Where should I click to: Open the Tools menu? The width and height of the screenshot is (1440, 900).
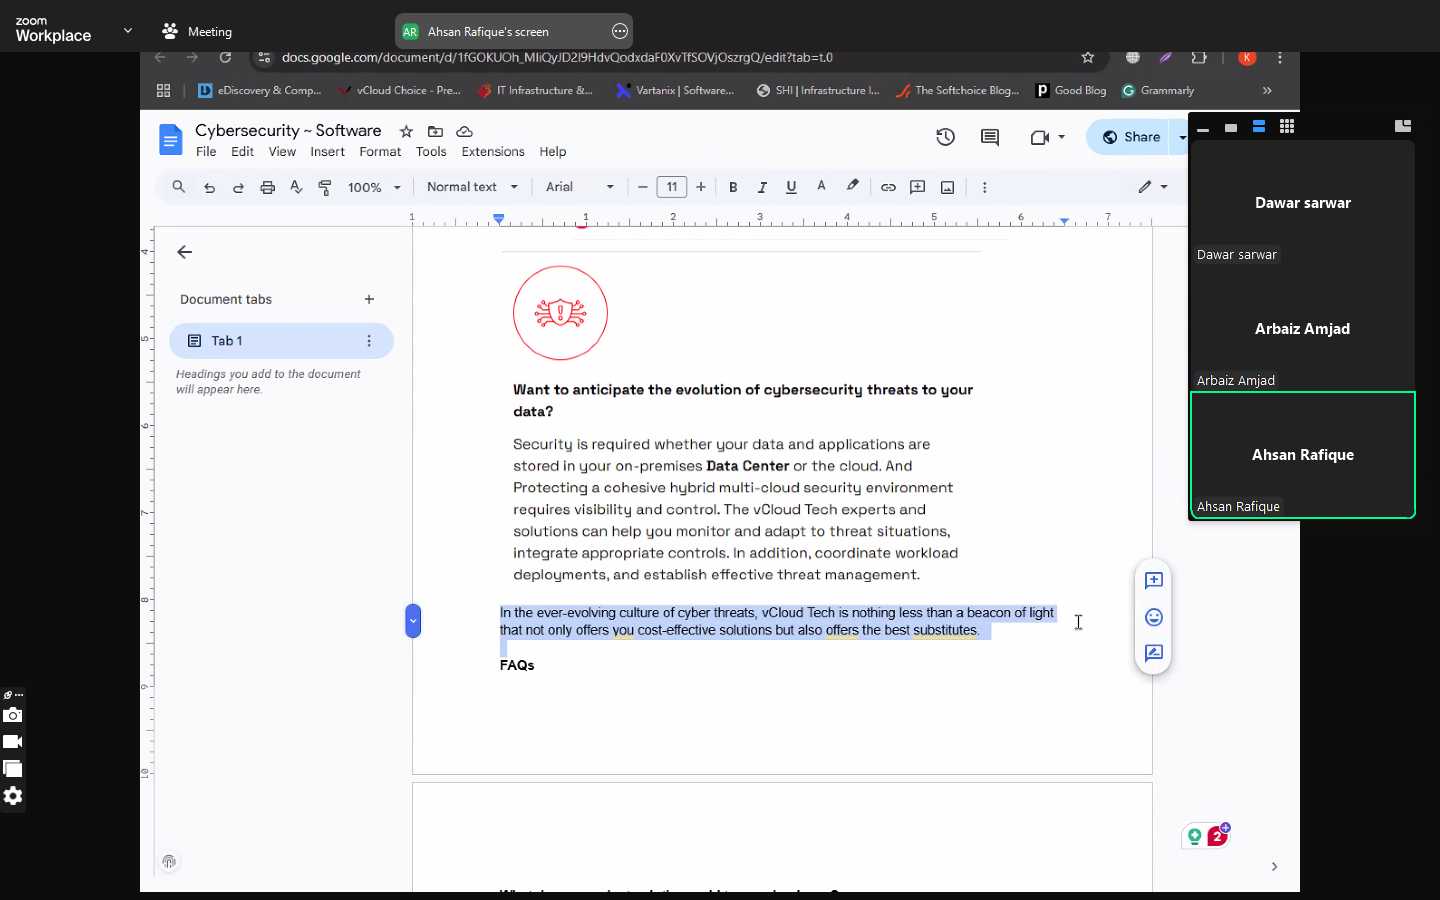431,152
